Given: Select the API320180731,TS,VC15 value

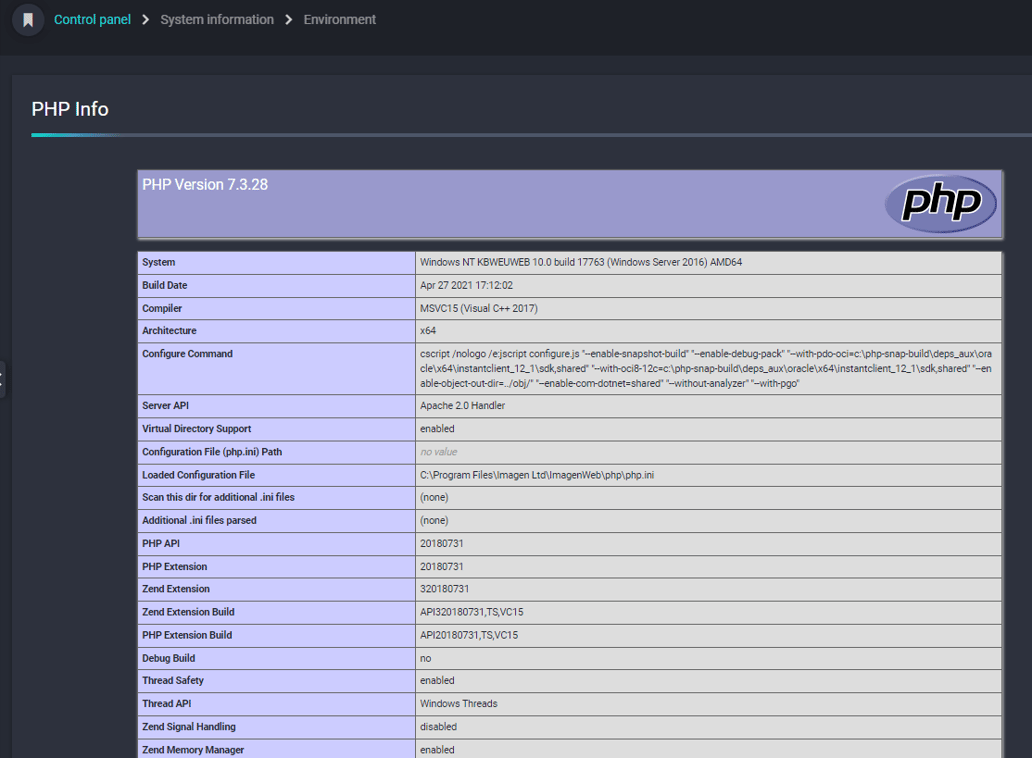Looking at the screenshot, I should point(472,612).
